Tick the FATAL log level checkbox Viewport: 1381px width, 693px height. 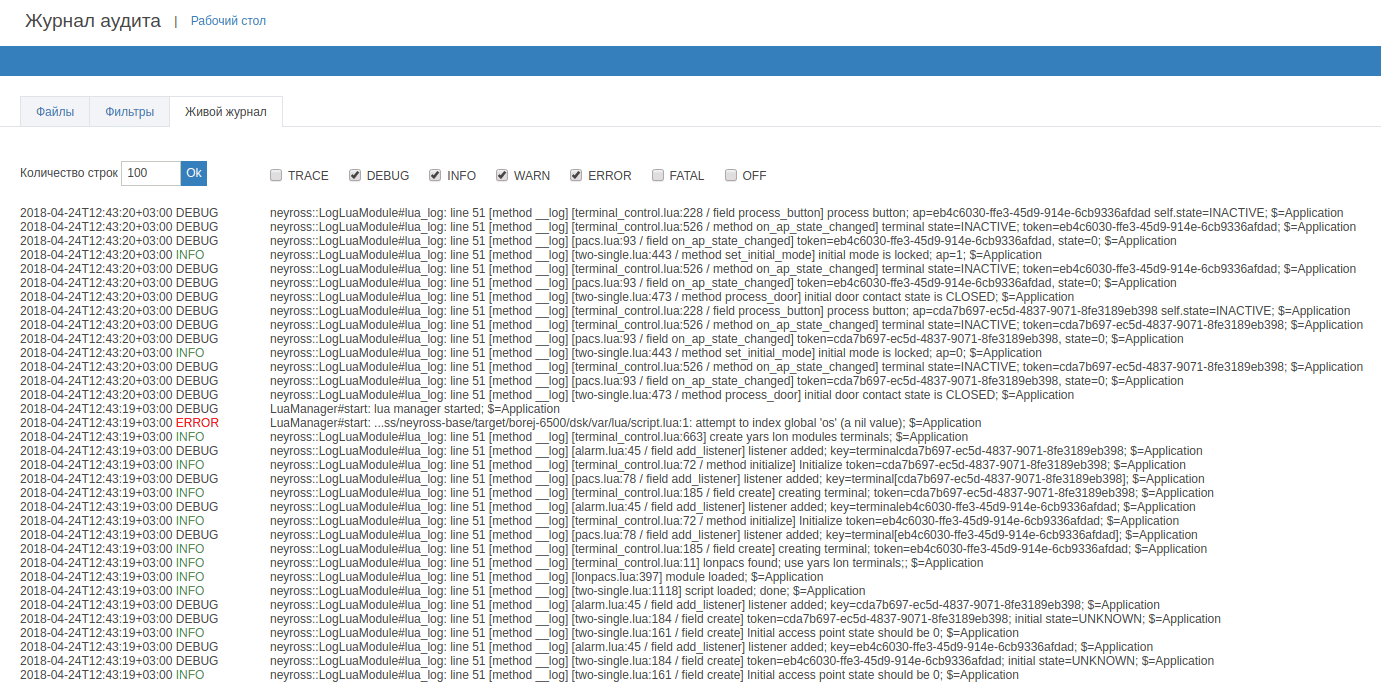[x=658, y=176]
